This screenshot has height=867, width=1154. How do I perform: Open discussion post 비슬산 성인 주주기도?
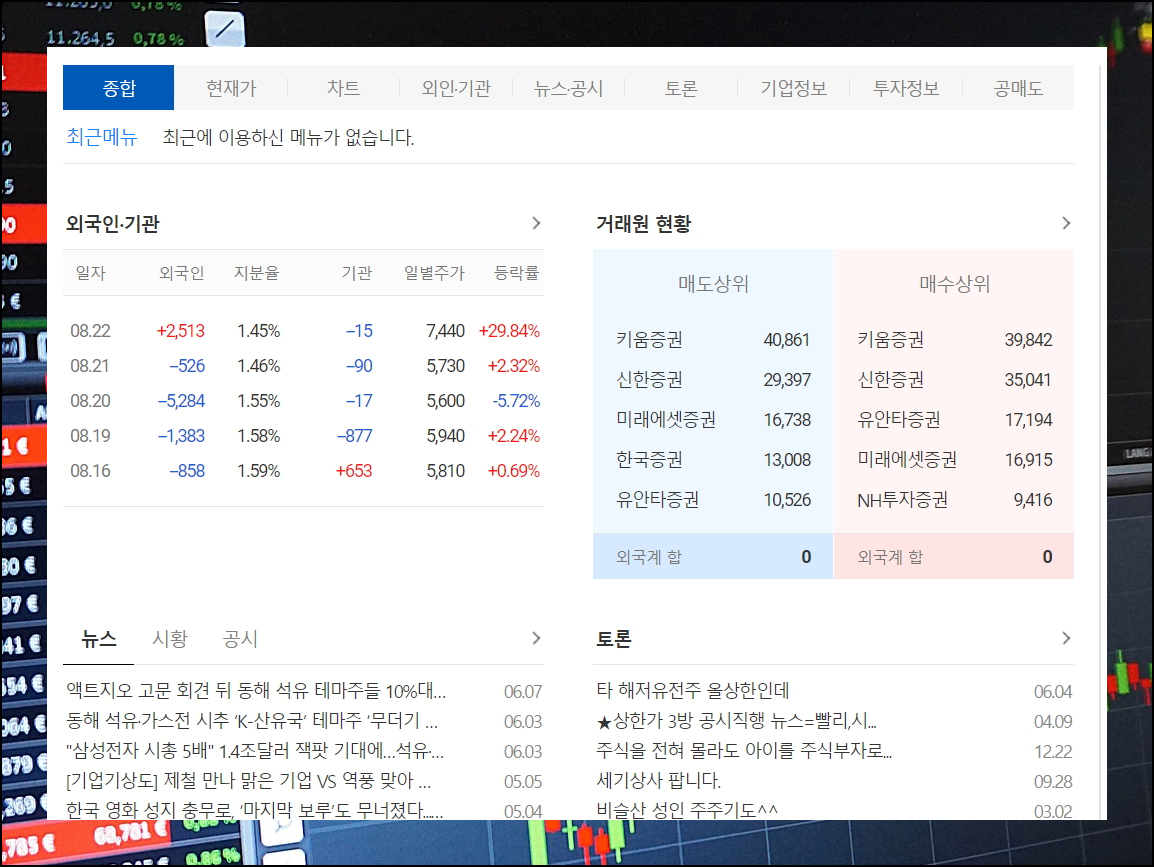pos(687,810)
